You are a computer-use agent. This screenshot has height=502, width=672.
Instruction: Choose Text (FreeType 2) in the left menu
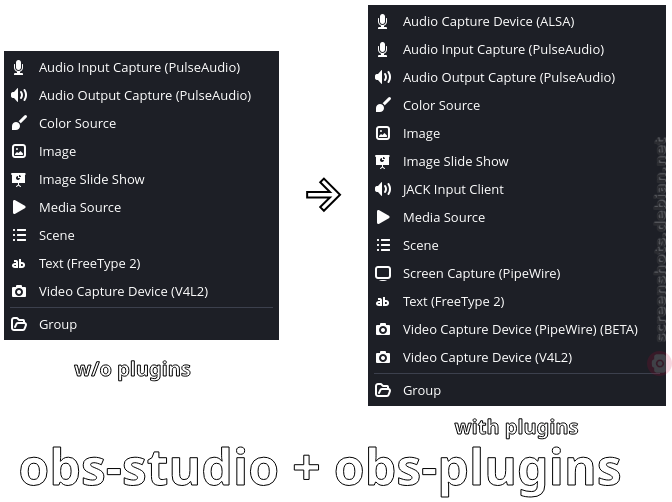[x=141, y=263]
